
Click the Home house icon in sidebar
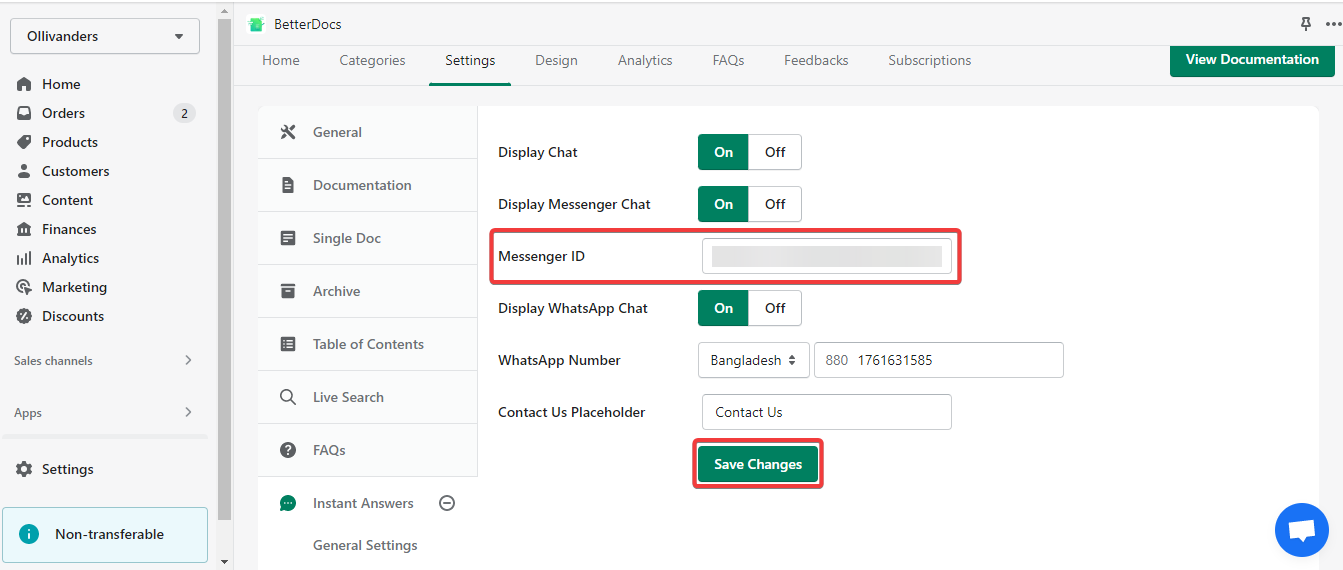24,84
